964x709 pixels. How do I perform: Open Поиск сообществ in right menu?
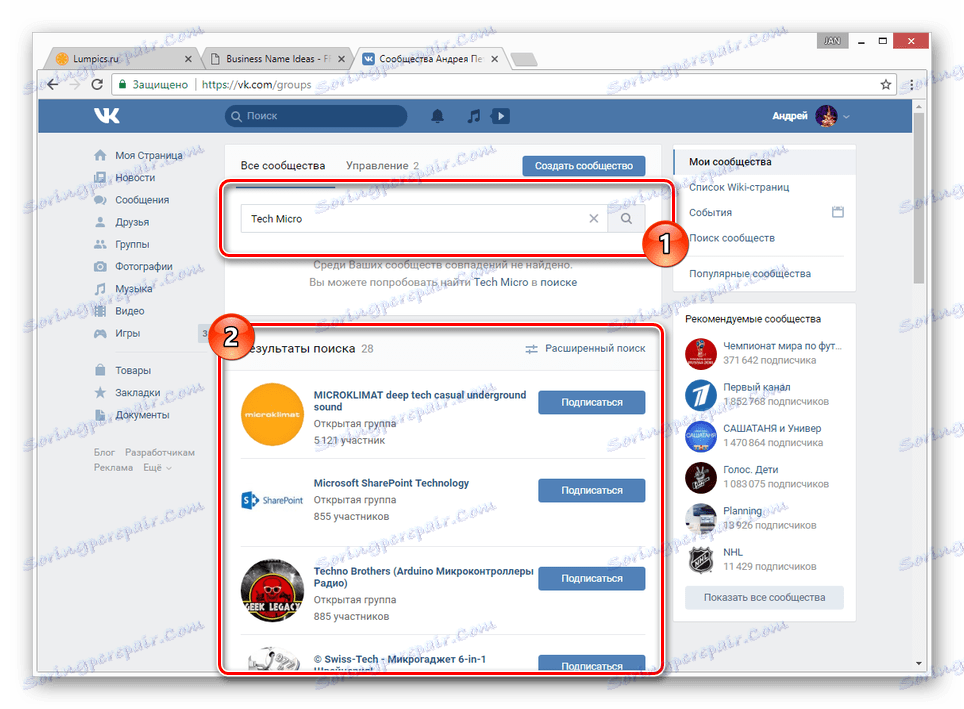point(732,238)
